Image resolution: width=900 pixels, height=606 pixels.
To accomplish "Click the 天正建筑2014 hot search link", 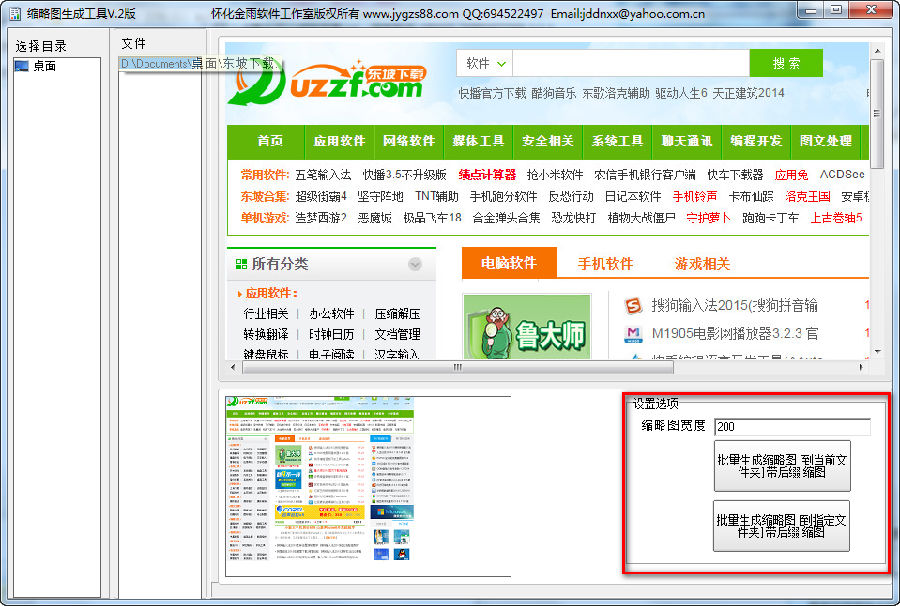I will 748,93.
